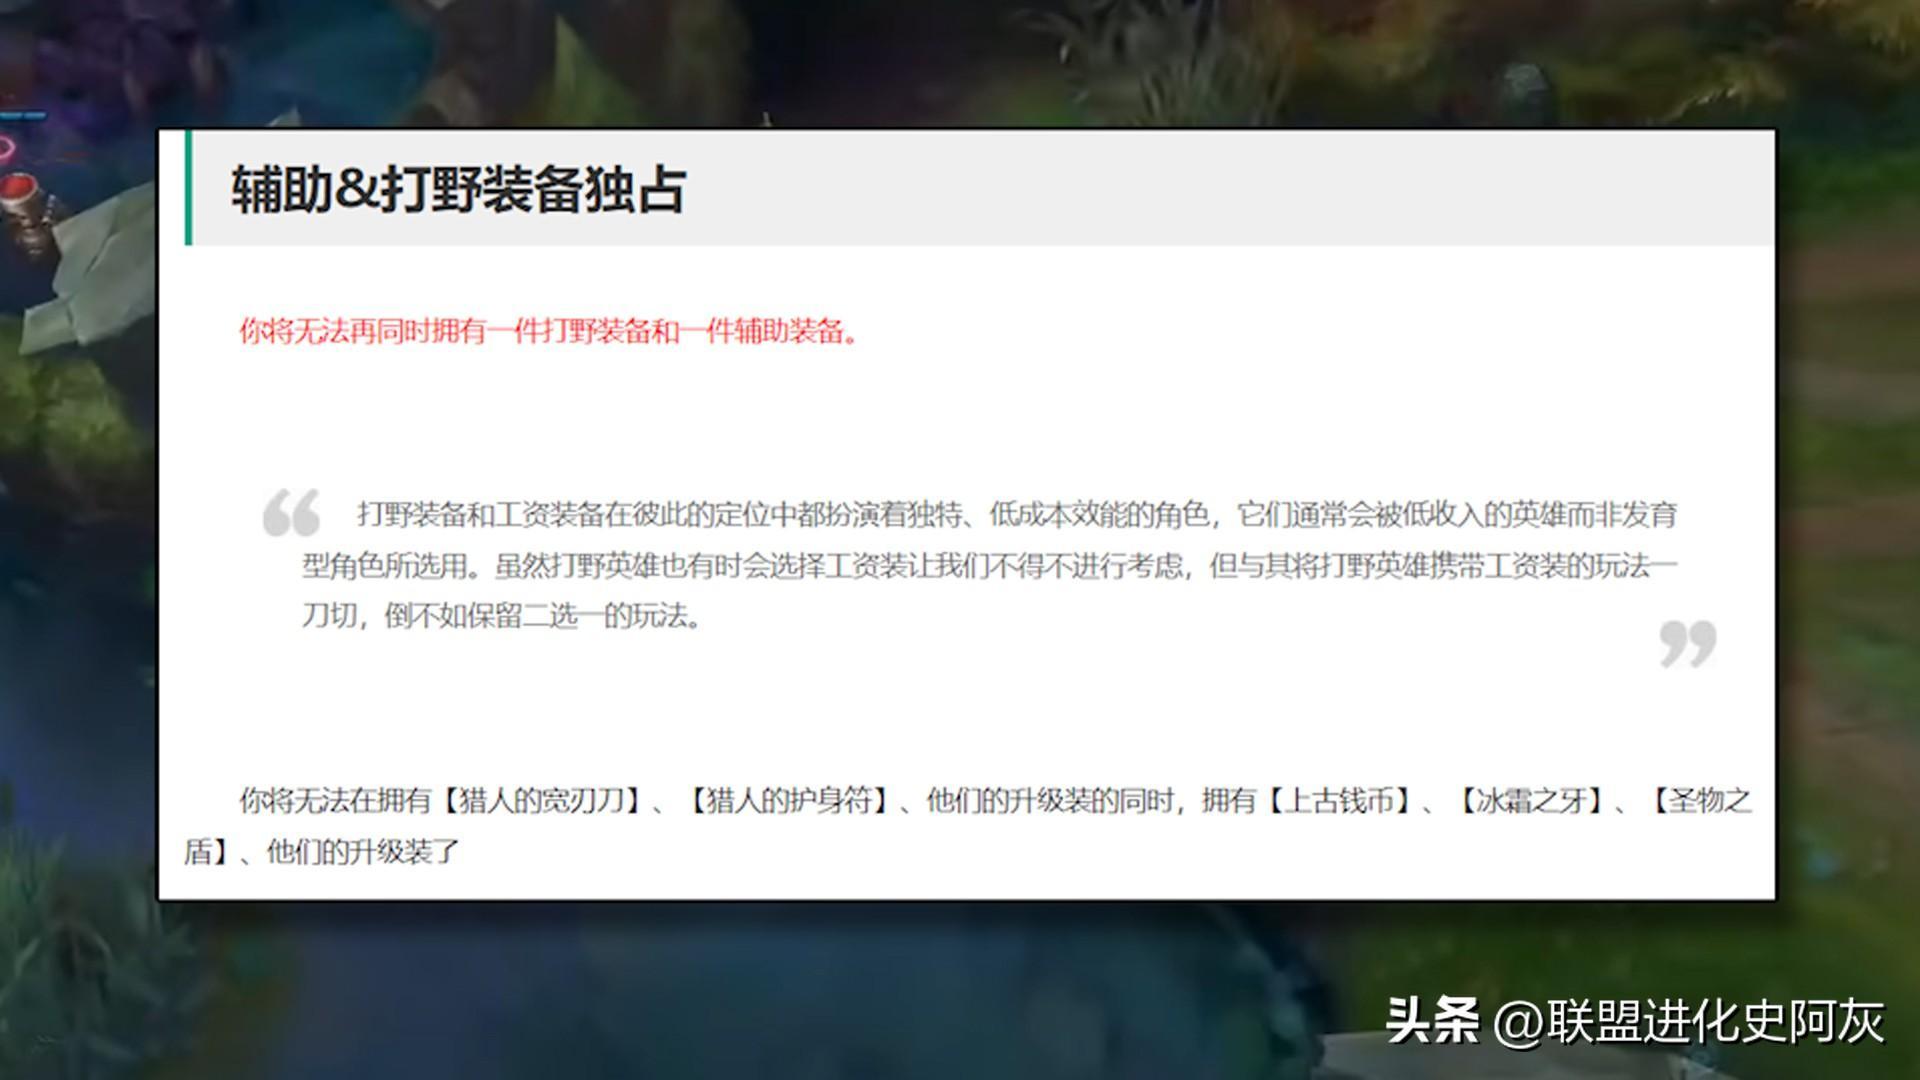This screenshot has width=1920, height=1080.
Task: Click the heading 辅助&打野装备独占
Action: coord(458,189)
